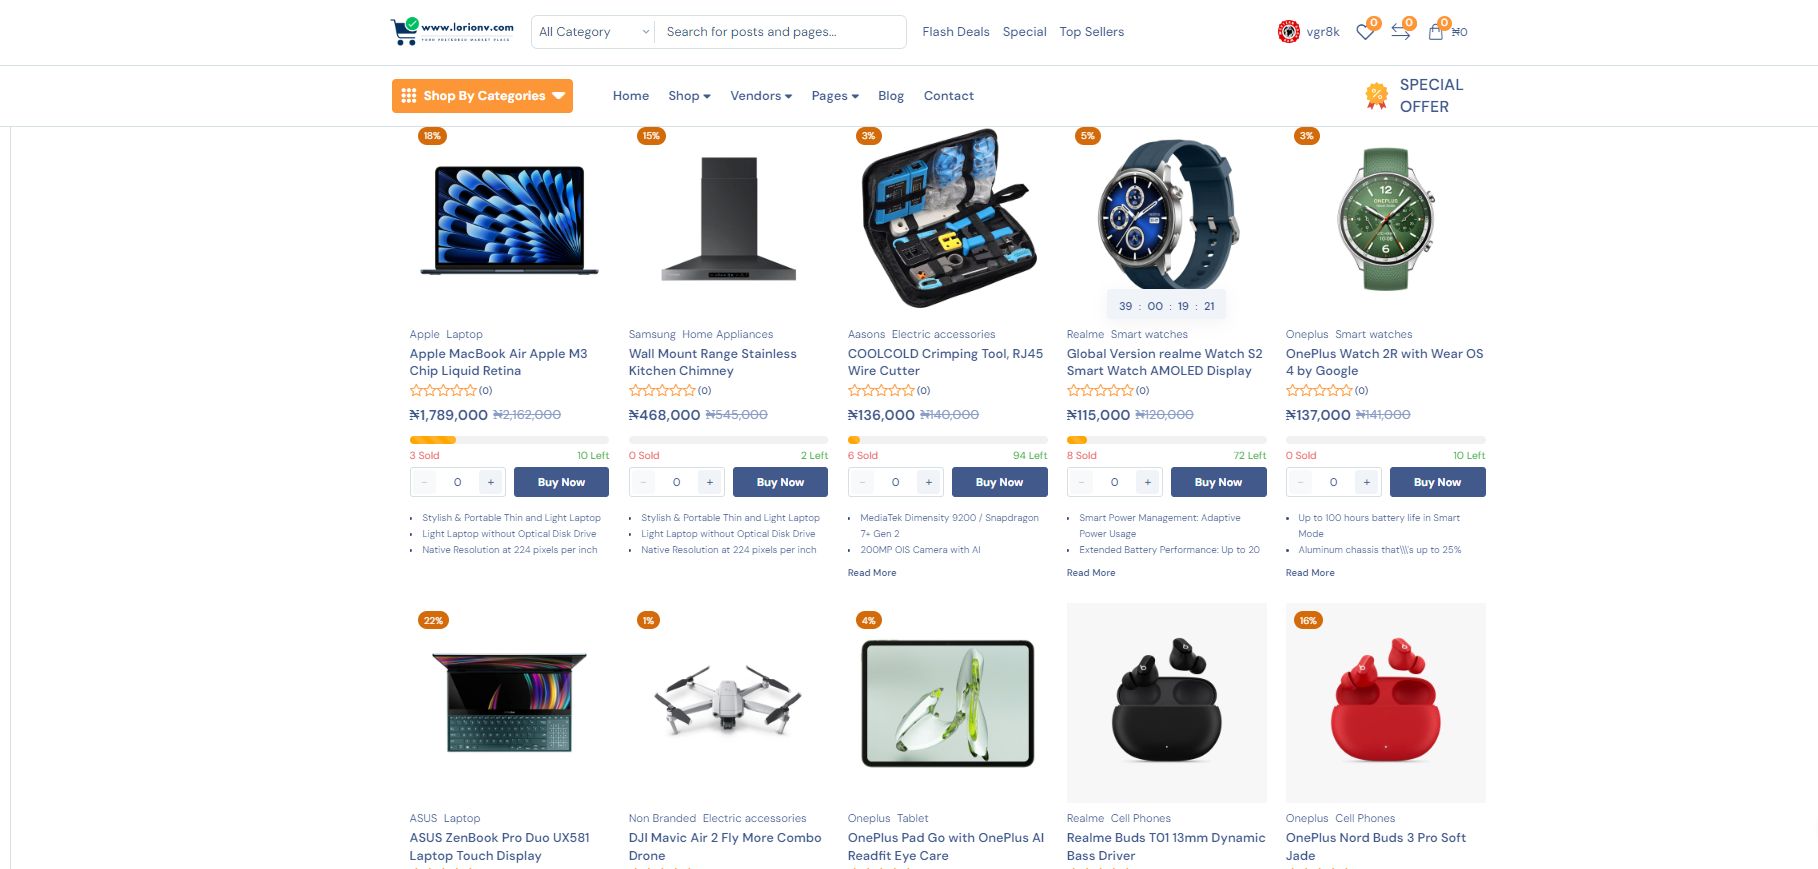Expand the Shop By Categories menu
The width and height of the screenshot is (1818, 869).
pos(482,96)
